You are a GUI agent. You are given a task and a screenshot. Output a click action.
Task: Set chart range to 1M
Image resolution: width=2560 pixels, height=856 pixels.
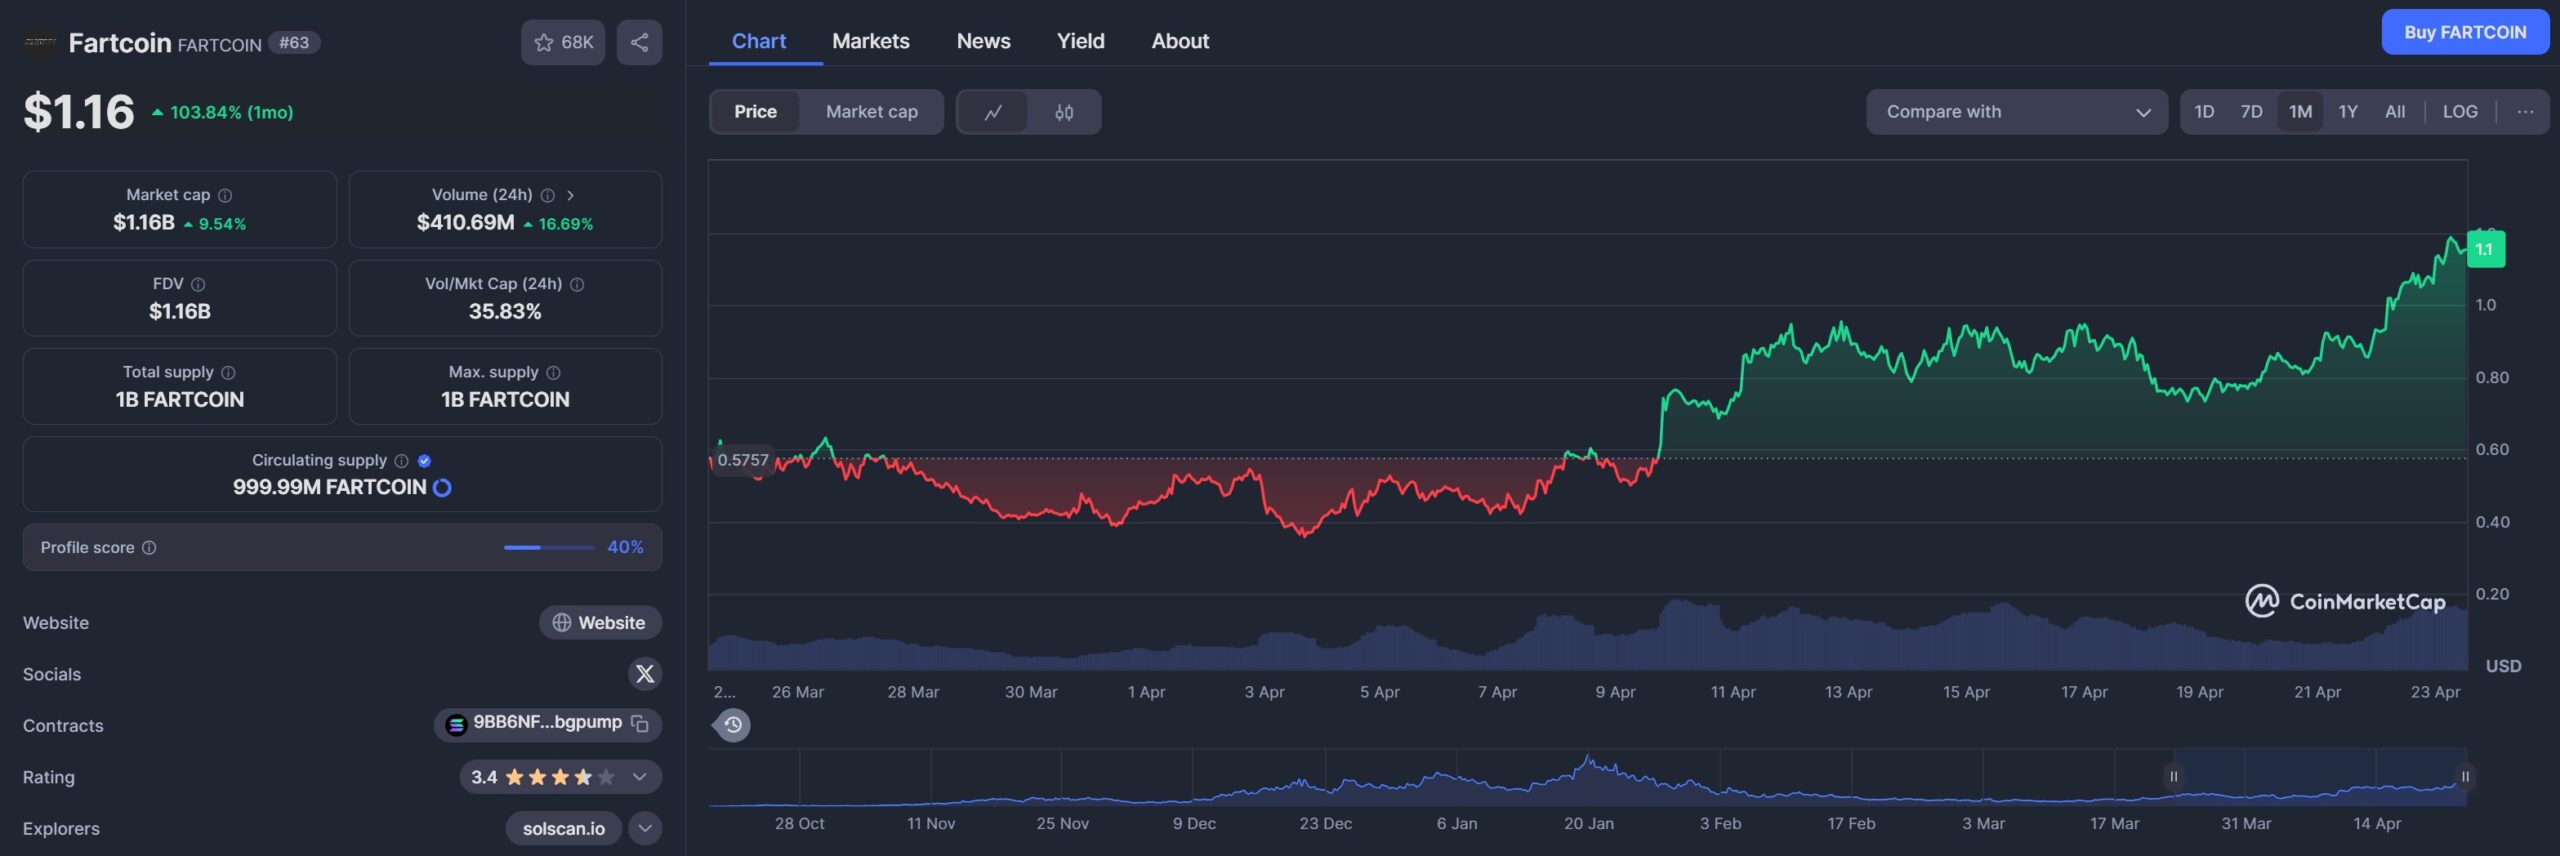[2300, 112]
